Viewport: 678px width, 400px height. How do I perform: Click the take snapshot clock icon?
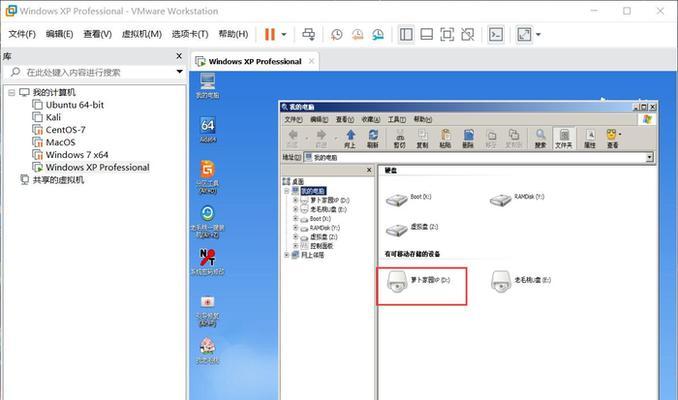pyautogui.click(x=336, y=35)
